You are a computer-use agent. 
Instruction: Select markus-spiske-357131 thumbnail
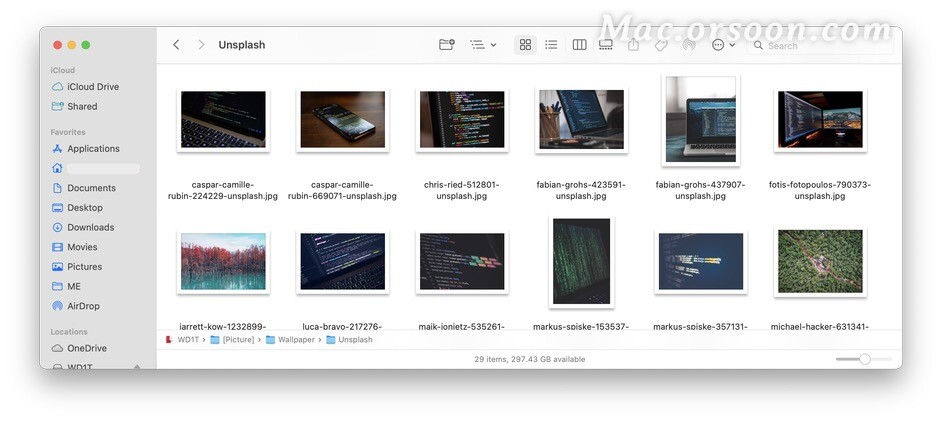700,261
